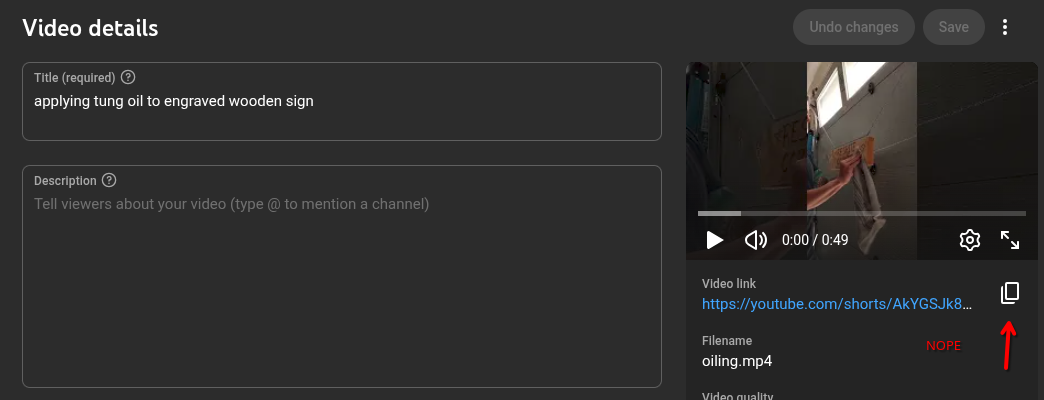
Task: Seek along the video progress bar
Action: tap(861, 213)
